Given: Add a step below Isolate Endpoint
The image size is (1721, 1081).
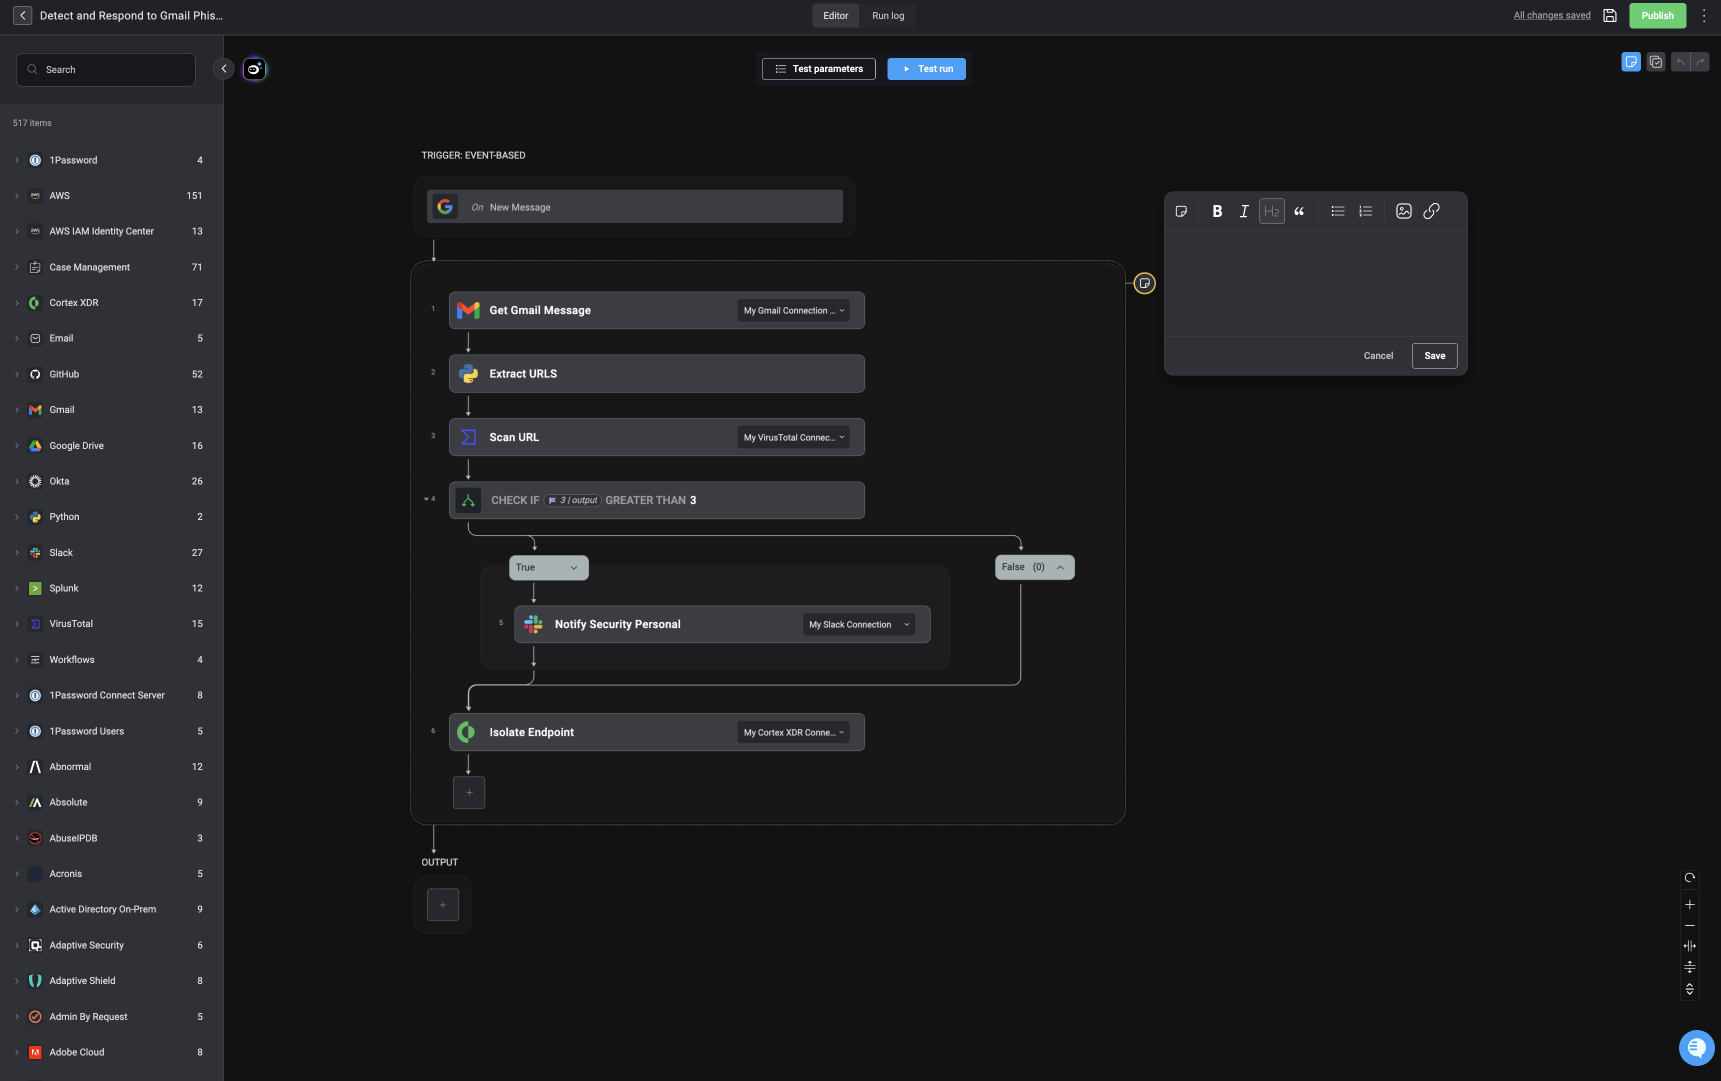Looking at the screenshot, I should (469, 793).
